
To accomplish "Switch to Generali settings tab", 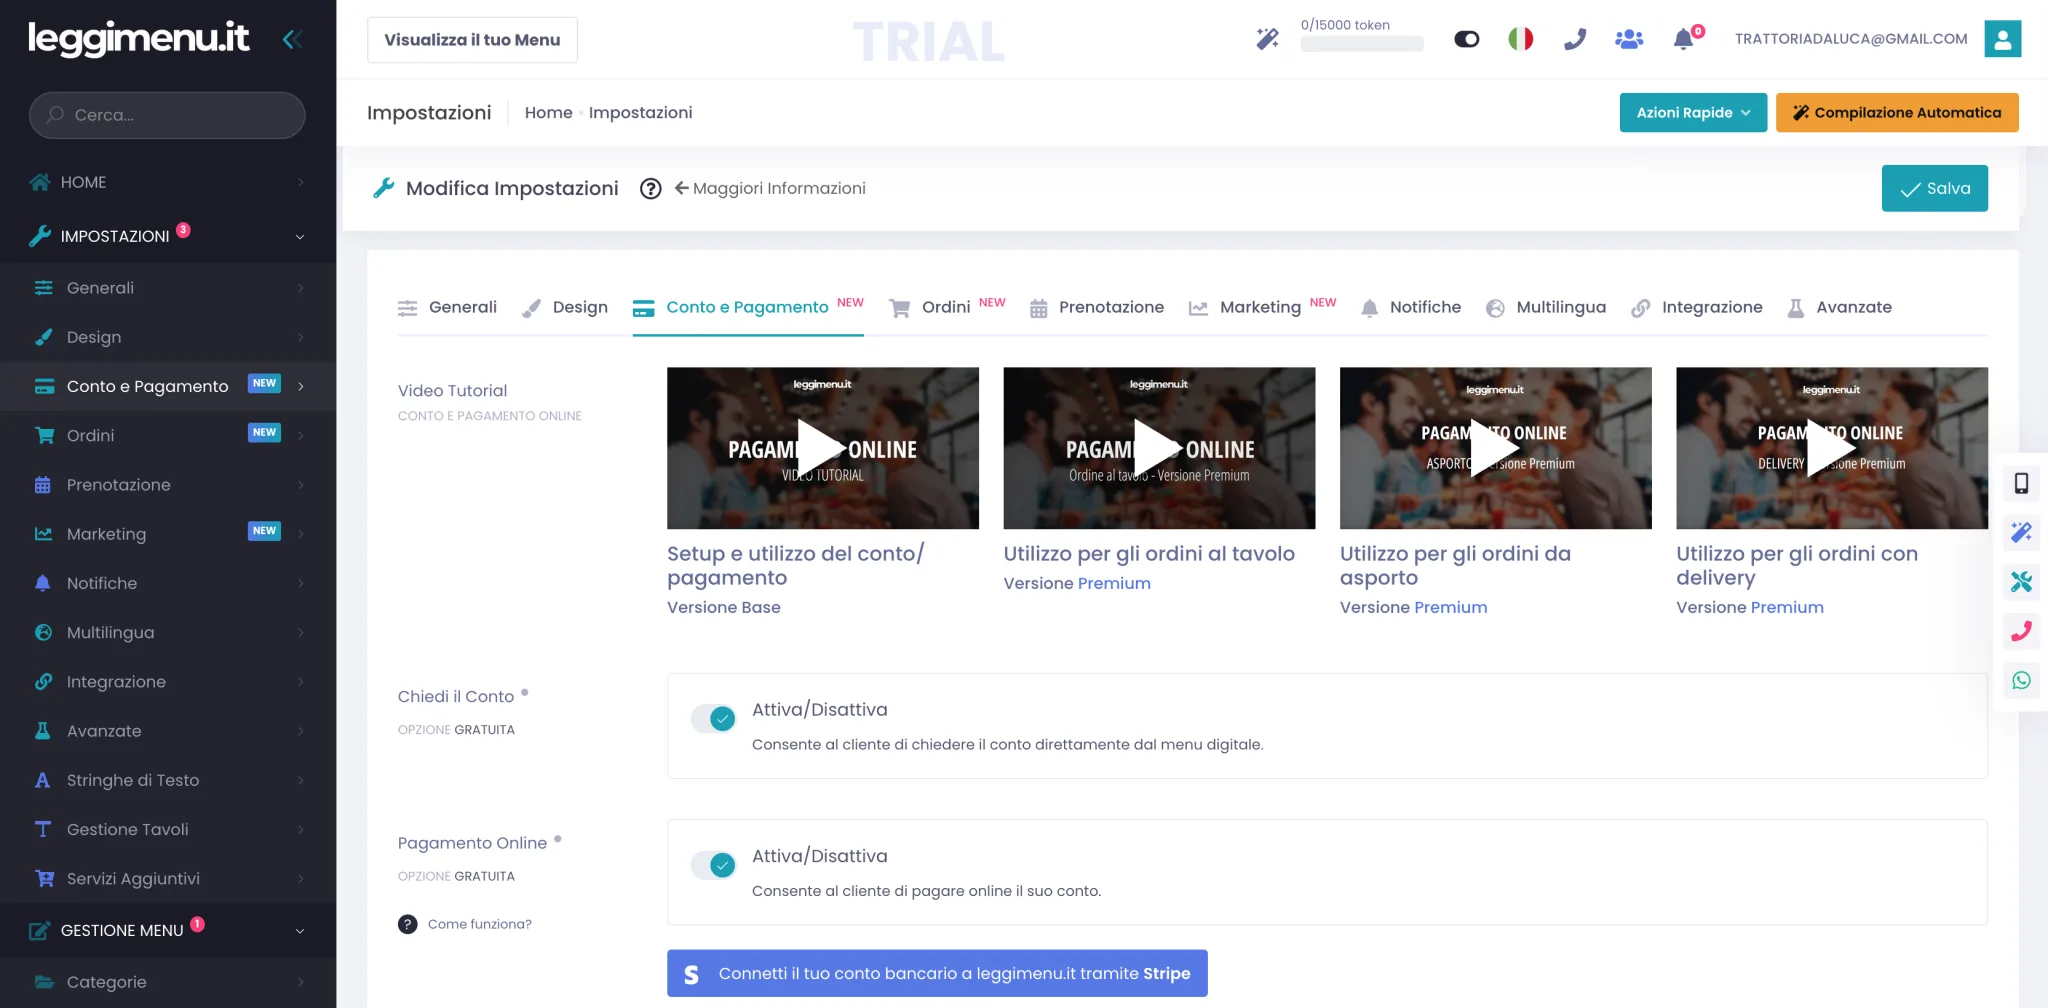I will click(x=447, y=307).
